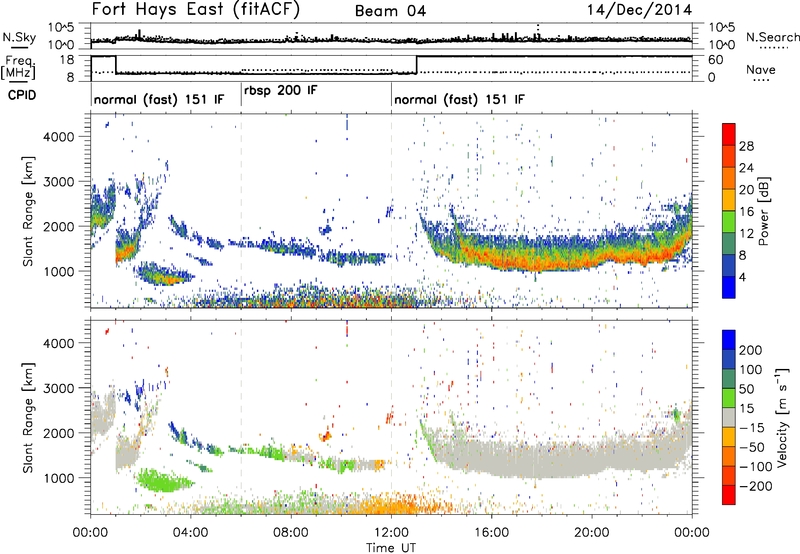
Task: Click the 'Time UT' axis label
Action: (x=391, y=548)
